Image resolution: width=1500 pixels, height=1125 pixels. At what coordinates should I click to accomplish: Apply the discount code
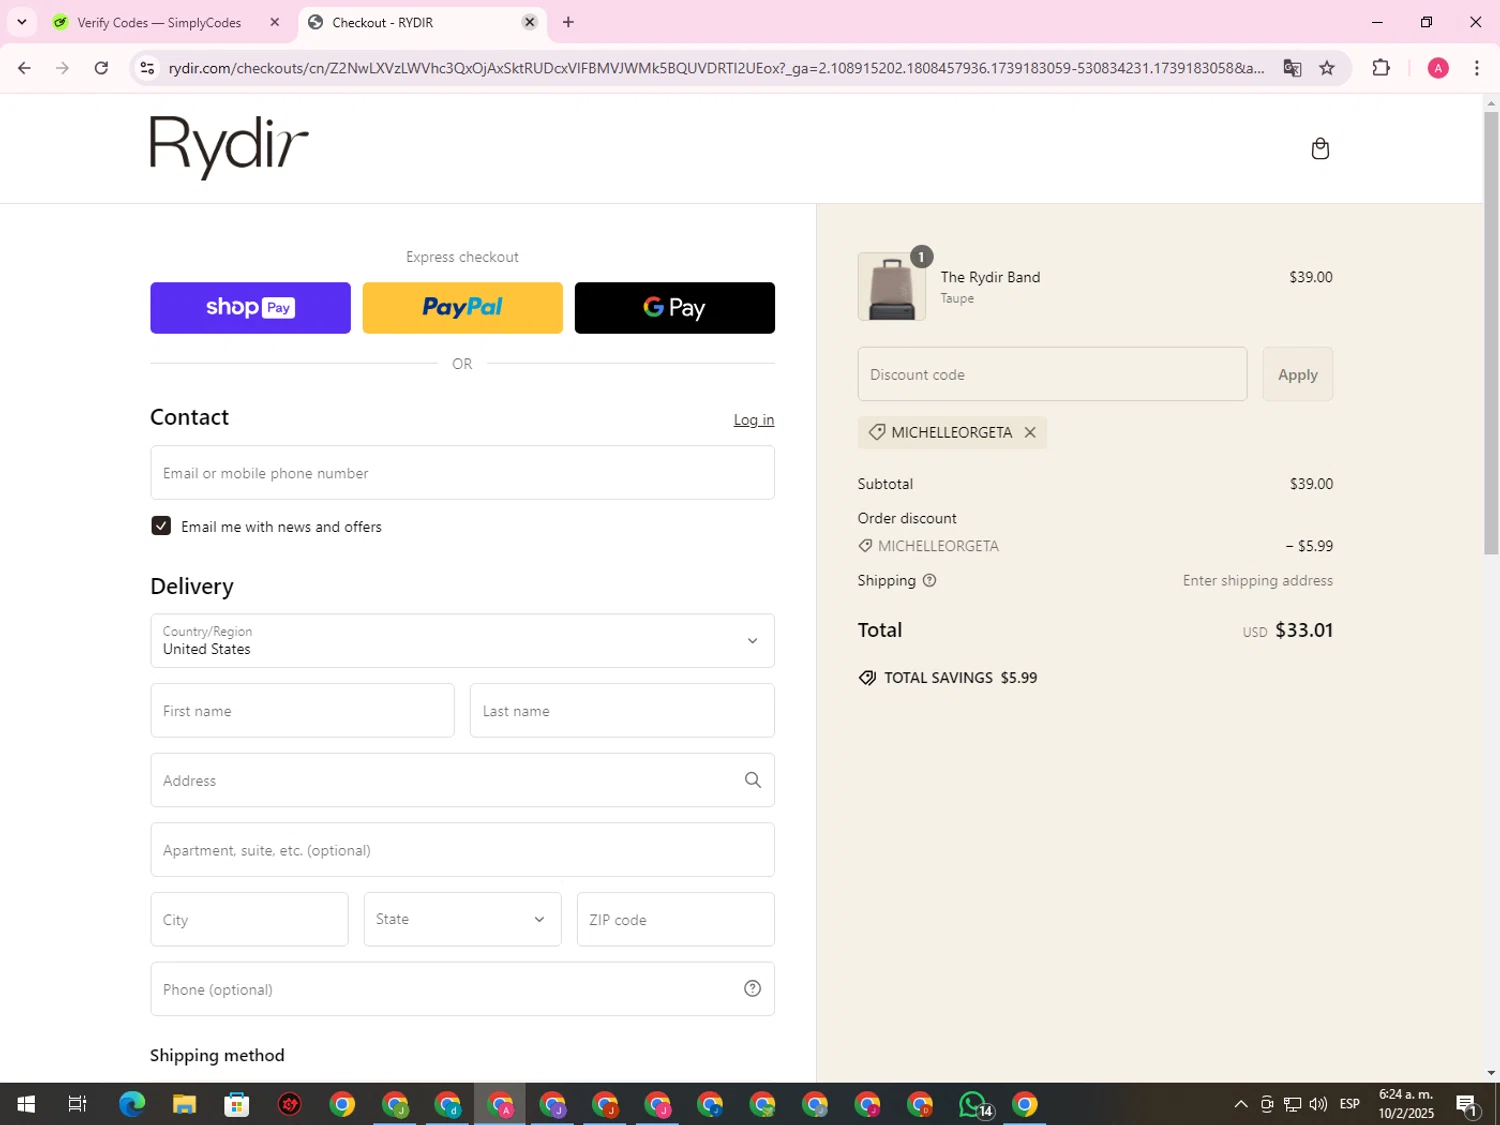pos(1297,374)
